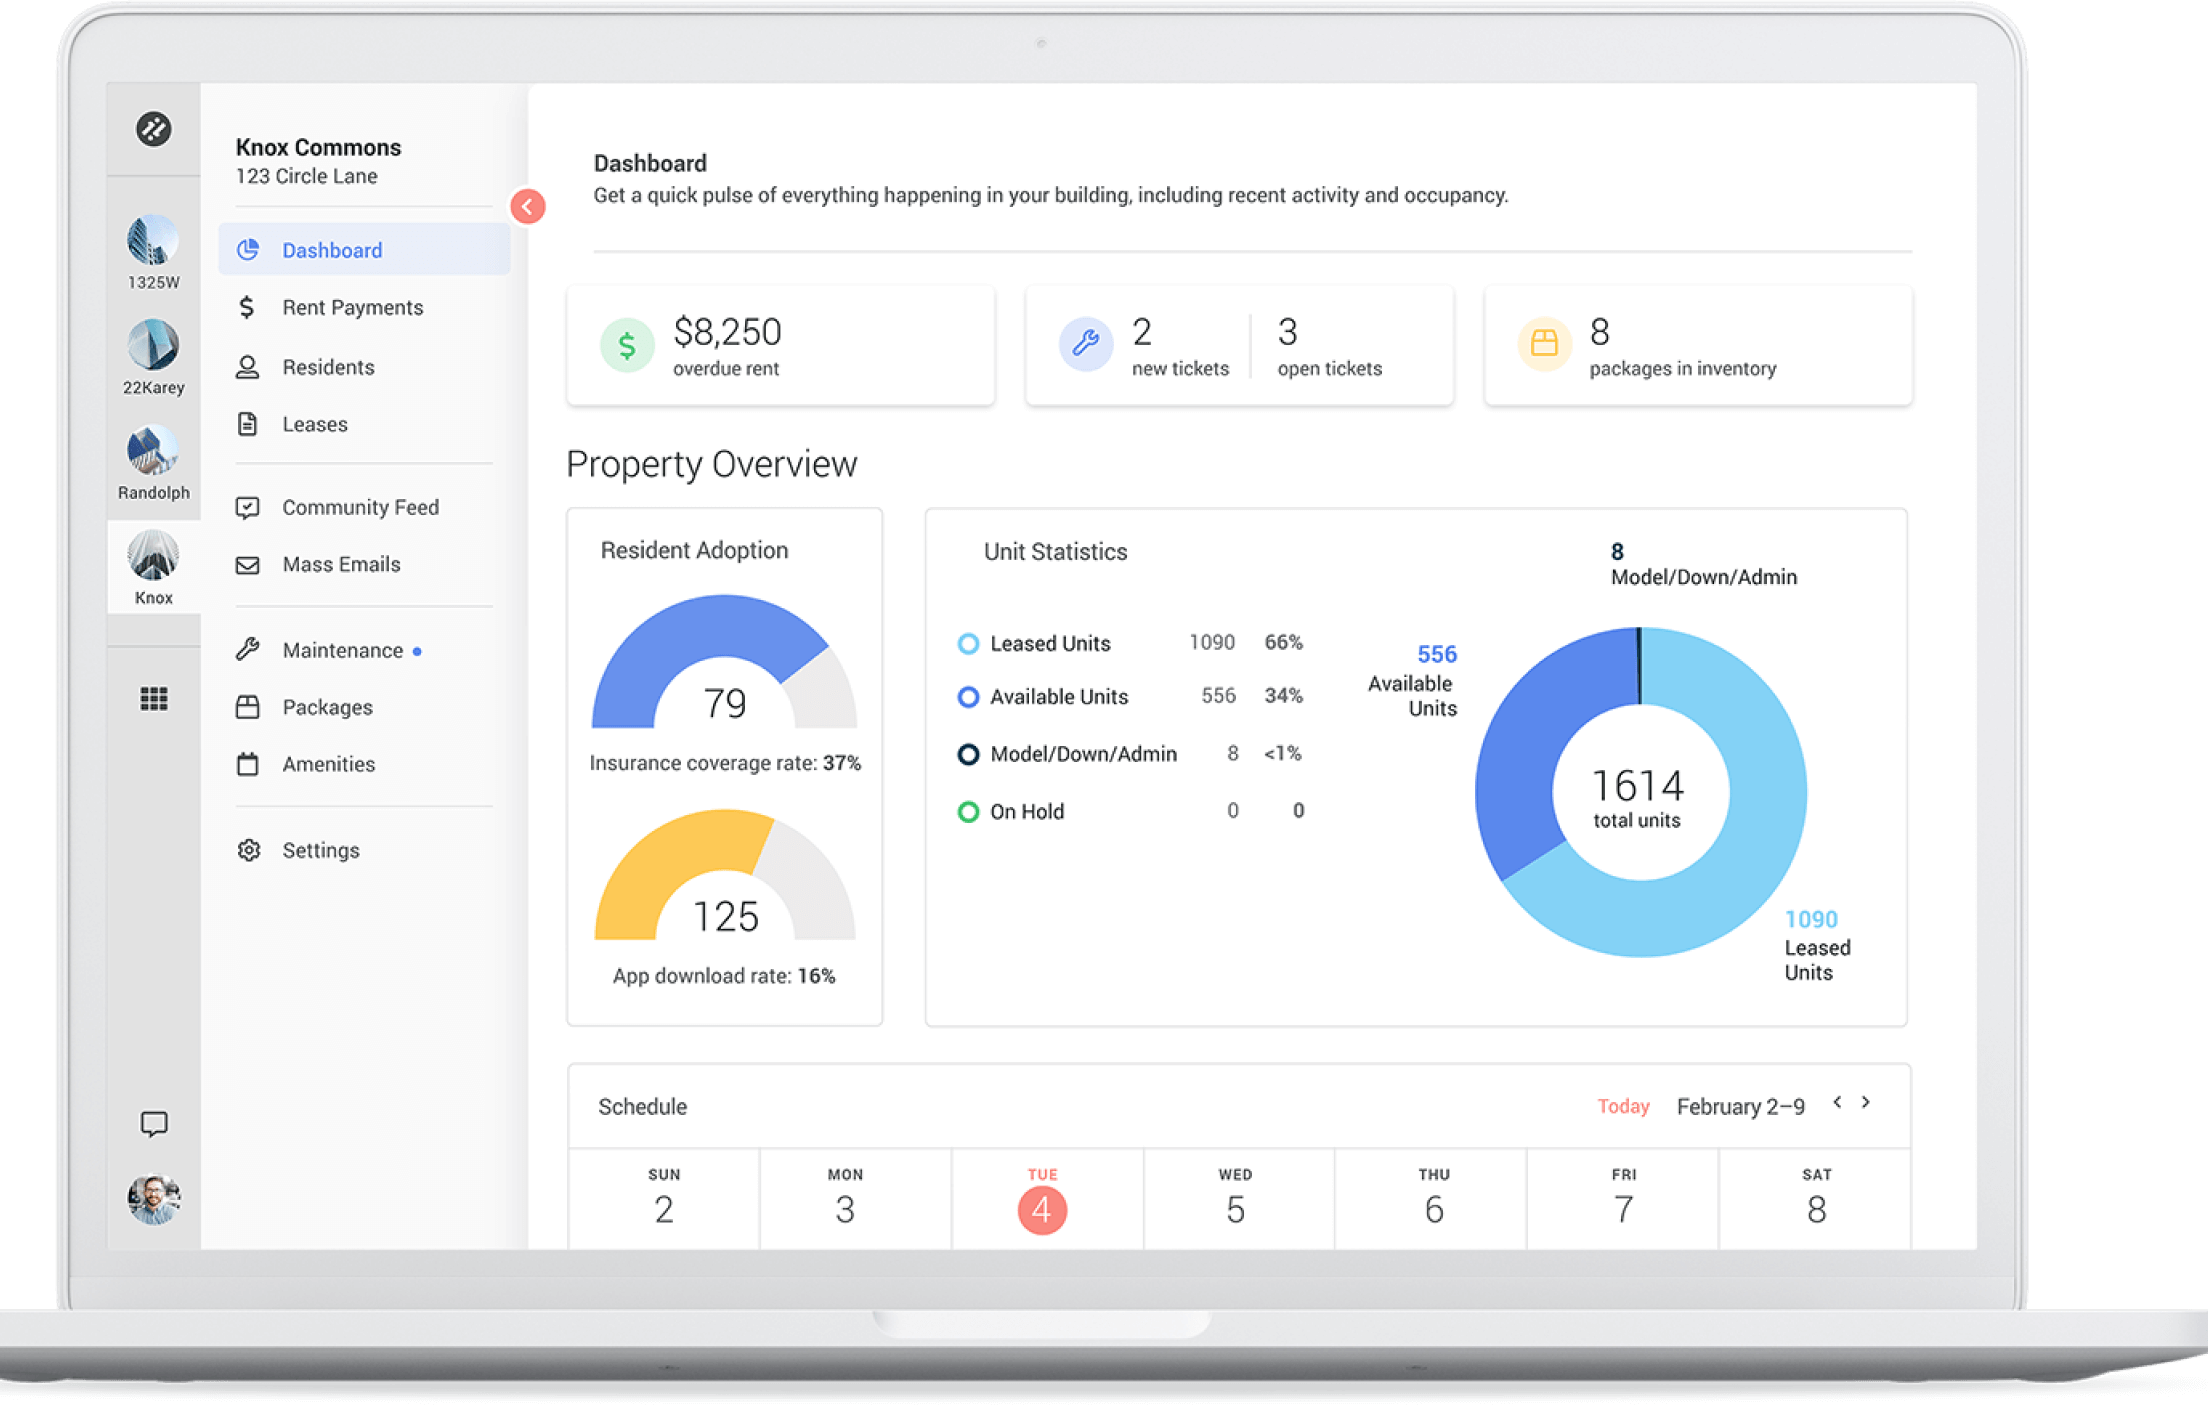Go to next week using right arrow
This screenshot has height=1407, width=2208.
coord(1866,1103)
